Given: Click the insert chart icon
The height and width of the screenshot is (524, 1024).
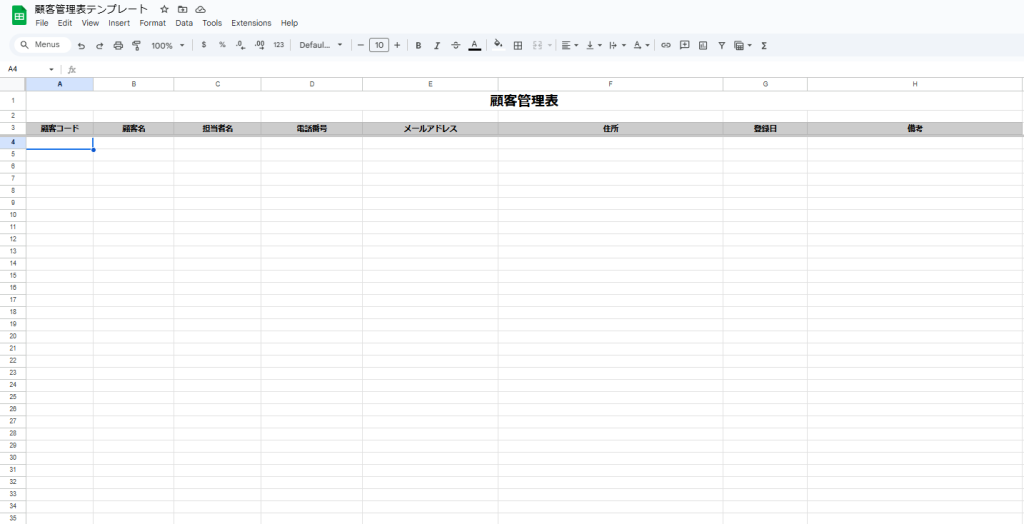Looking at the screenshot, I should 703,45.
